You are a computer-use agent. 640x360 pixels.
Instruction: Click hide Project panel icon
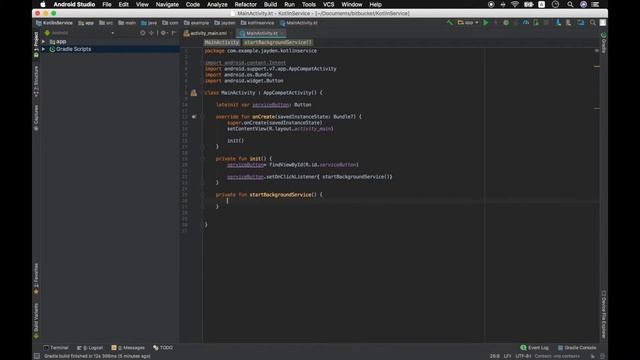[174, 33]
